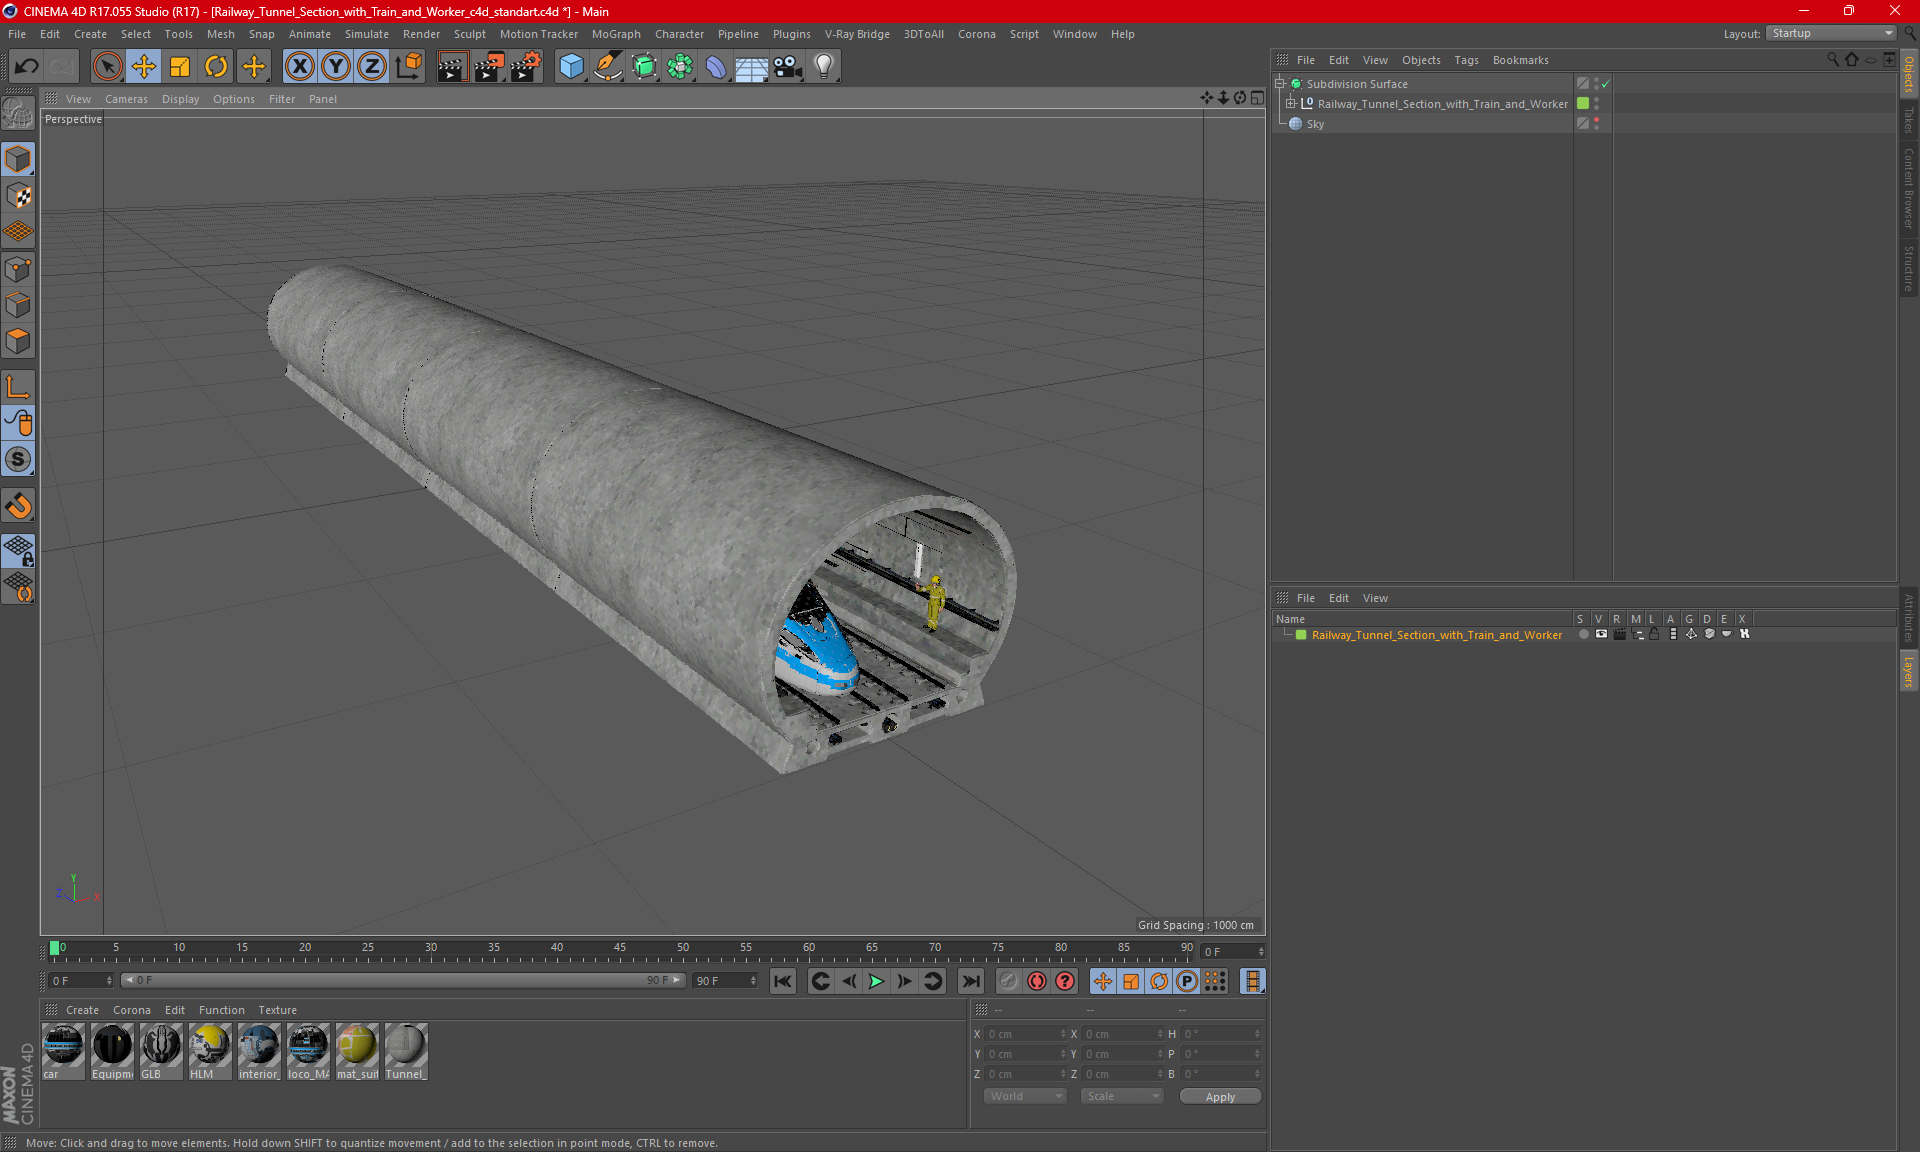The image size is (1920, 1152).
Task: Go to start of animation
Action: [x=783, y=981]
